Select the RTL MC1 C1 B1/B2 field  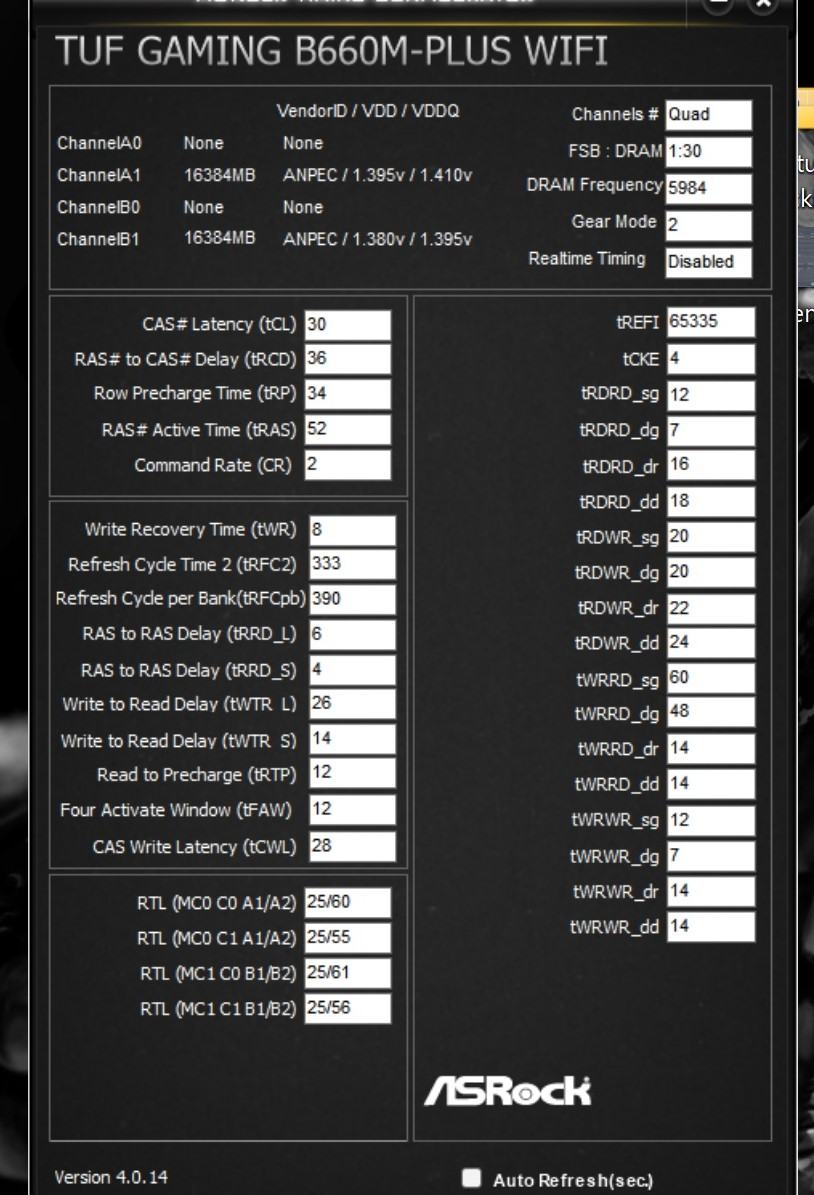click(348, 1008)
